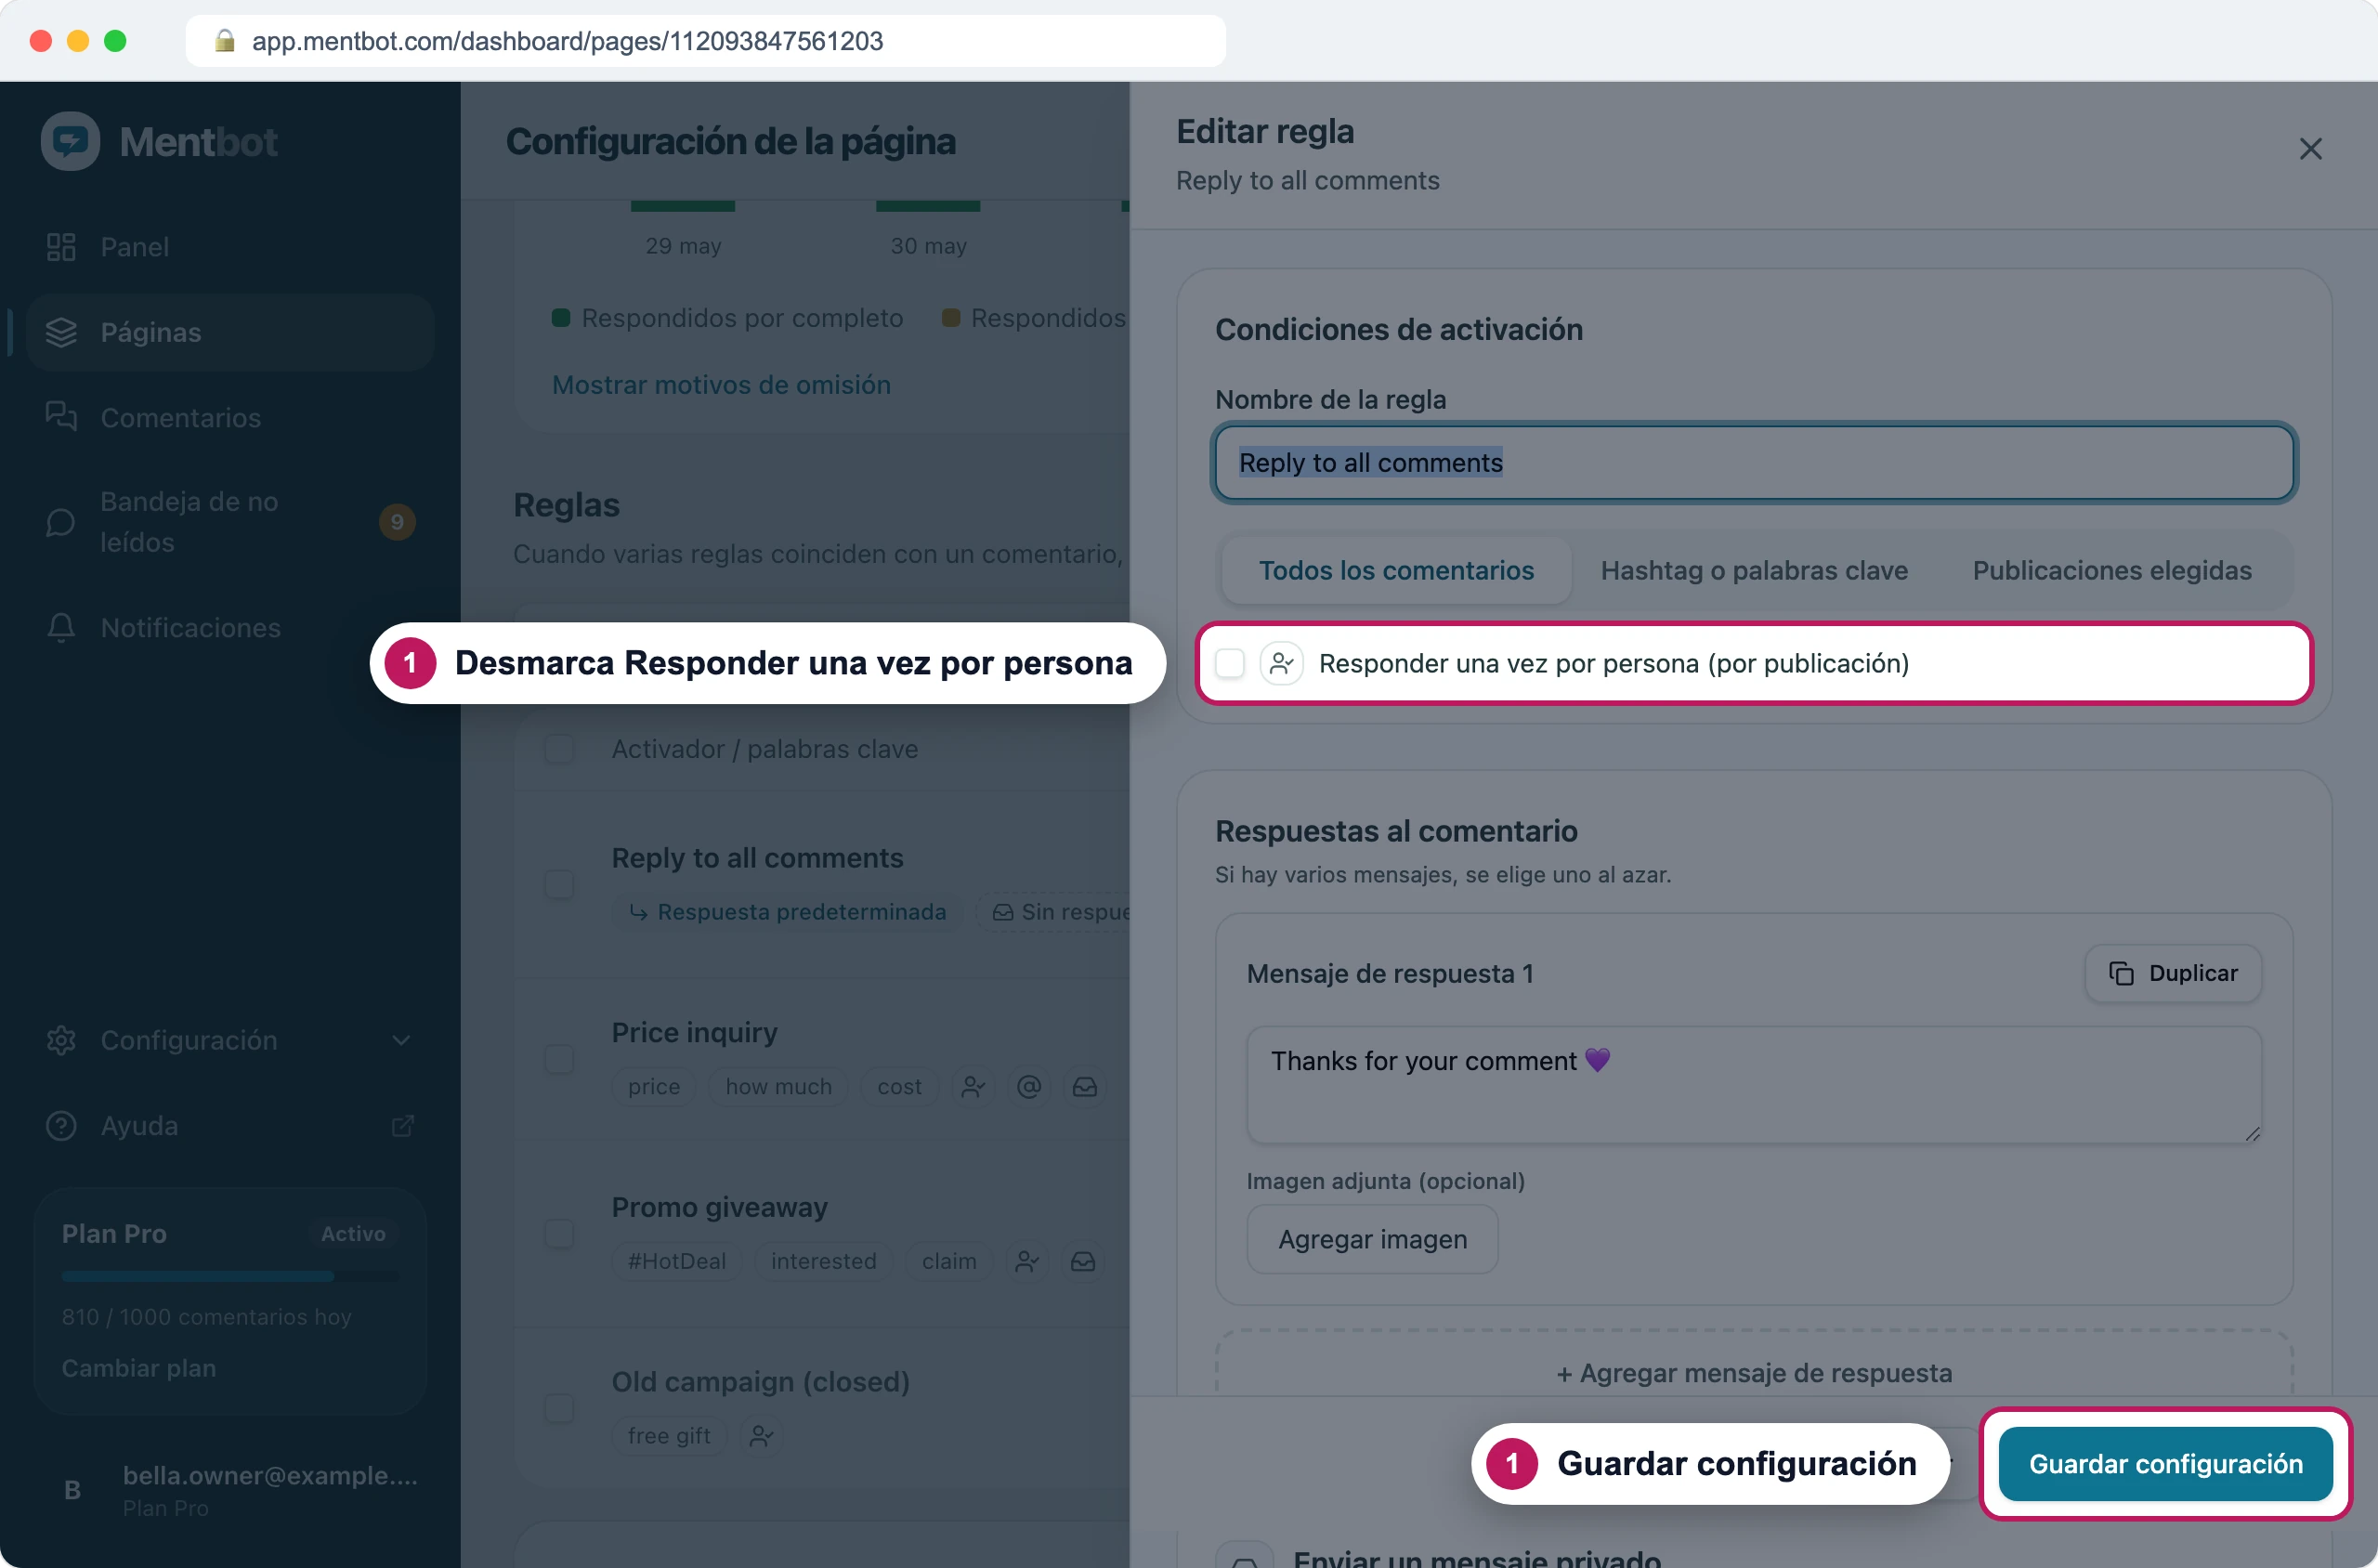Click the Duplicar button
Screen dimensions: 2378x1568
[2173, 974]
